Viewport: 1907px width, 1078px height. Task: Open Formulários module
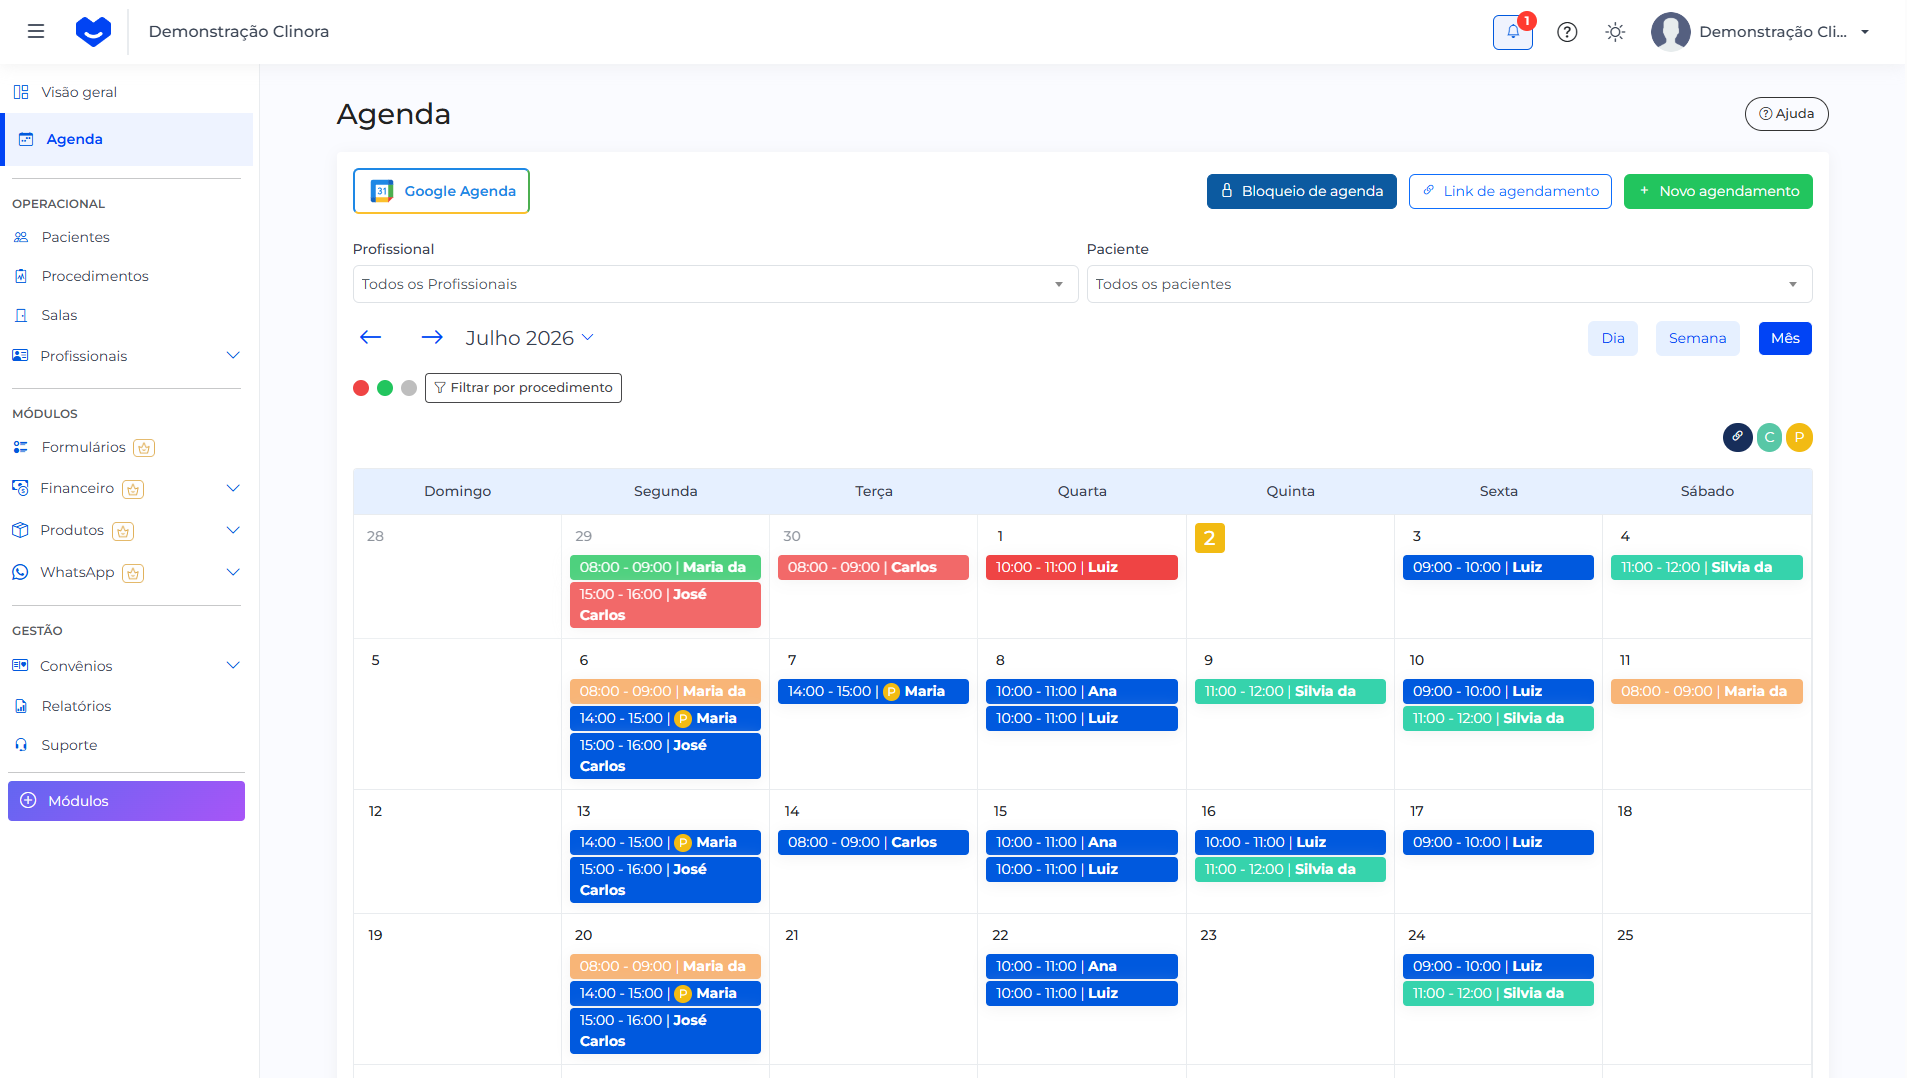83,447
